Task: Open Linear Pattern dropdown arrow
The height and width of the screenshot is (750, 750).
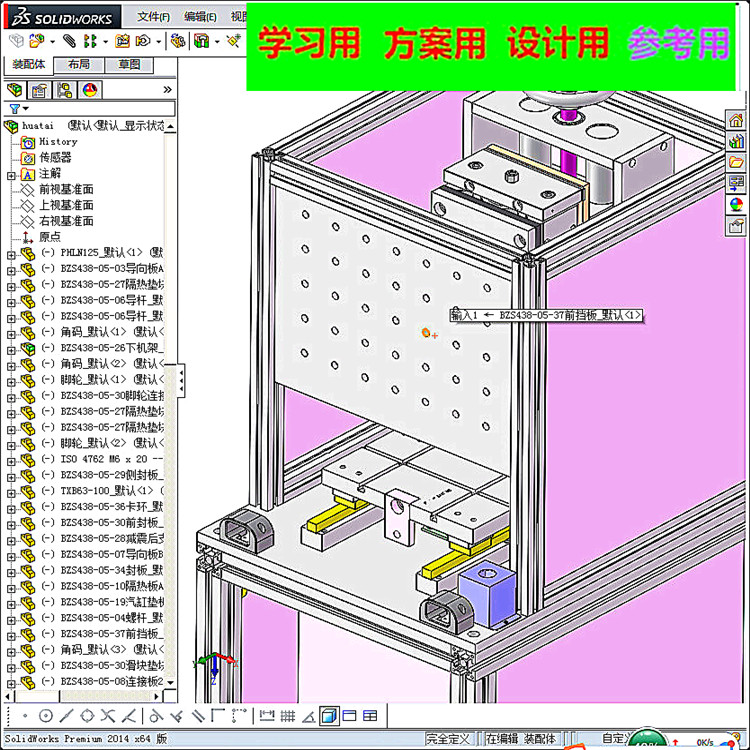Action: (105, 42)
